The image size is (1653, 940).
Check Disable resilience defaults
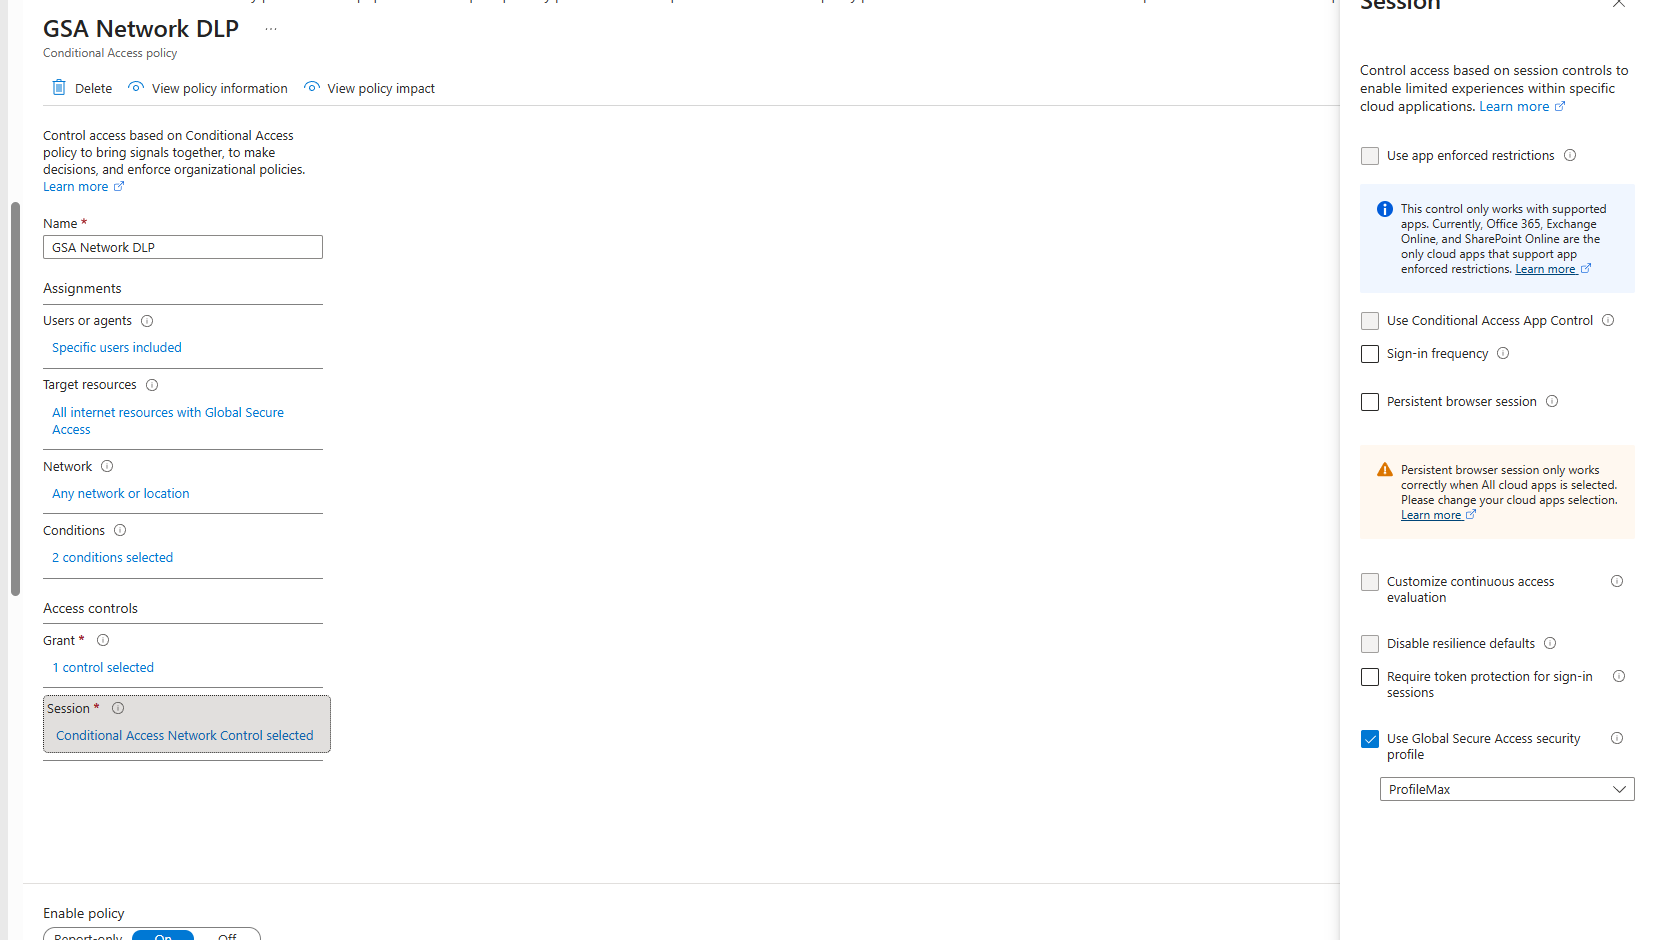[x=1370, y=644]
